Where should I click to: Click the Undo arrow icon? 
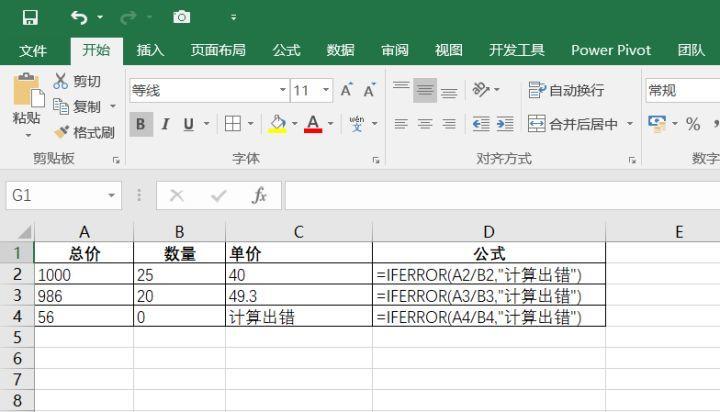tap(80, 17)
